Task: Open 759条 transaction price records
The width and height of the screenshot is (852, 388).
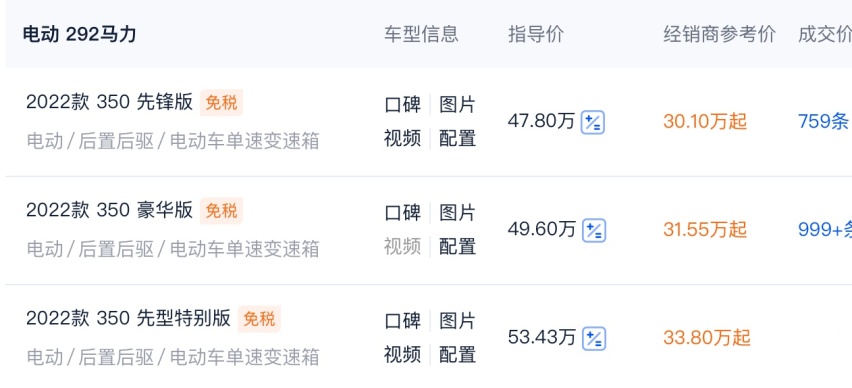Action: coord(824,122)
